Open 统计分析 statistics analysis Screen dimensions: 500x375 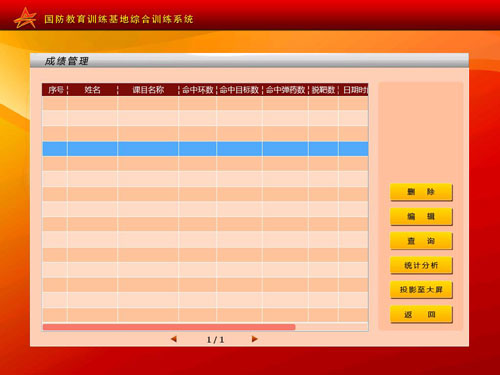(421, 265)
